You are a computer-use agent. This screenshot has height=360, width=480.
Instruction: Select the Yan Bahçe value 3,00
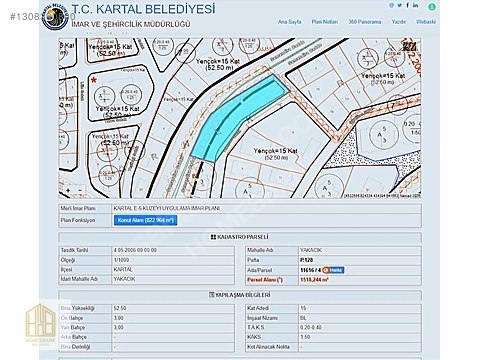[118, 328]
